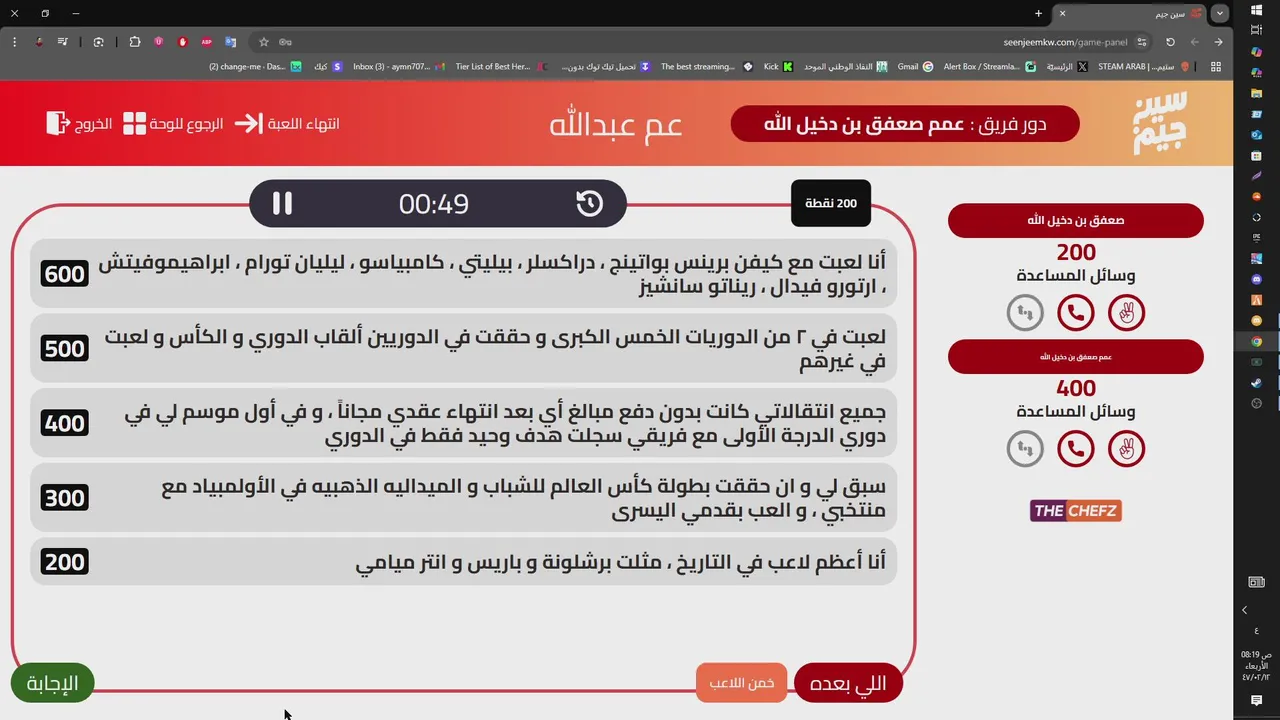
Task: Open a new browser tab
Action: click(x=1038, y=13)
